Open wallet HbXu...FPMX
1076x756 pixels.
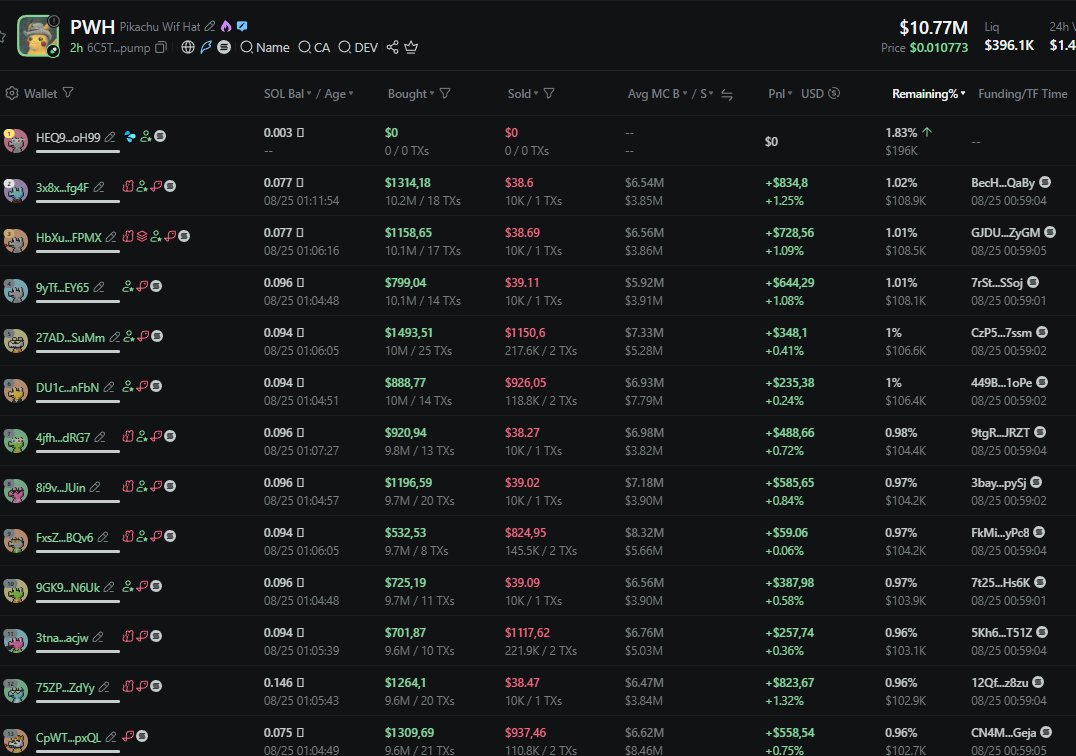(x=69, y=237)
